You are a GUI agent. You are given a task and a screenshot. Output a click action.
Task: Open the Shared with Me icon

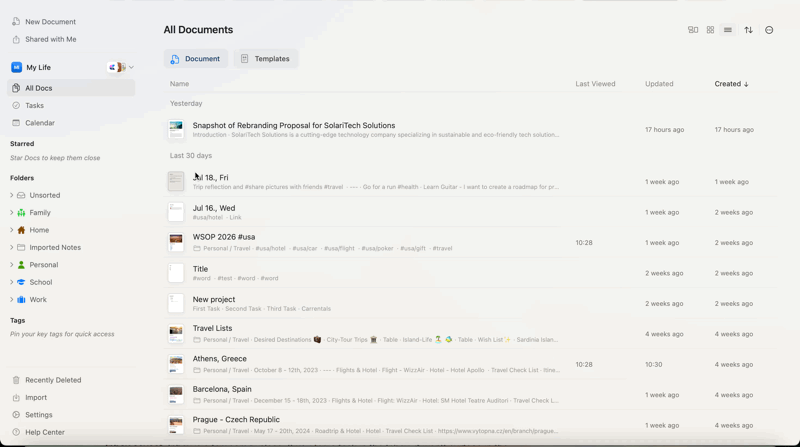(16, 39)
